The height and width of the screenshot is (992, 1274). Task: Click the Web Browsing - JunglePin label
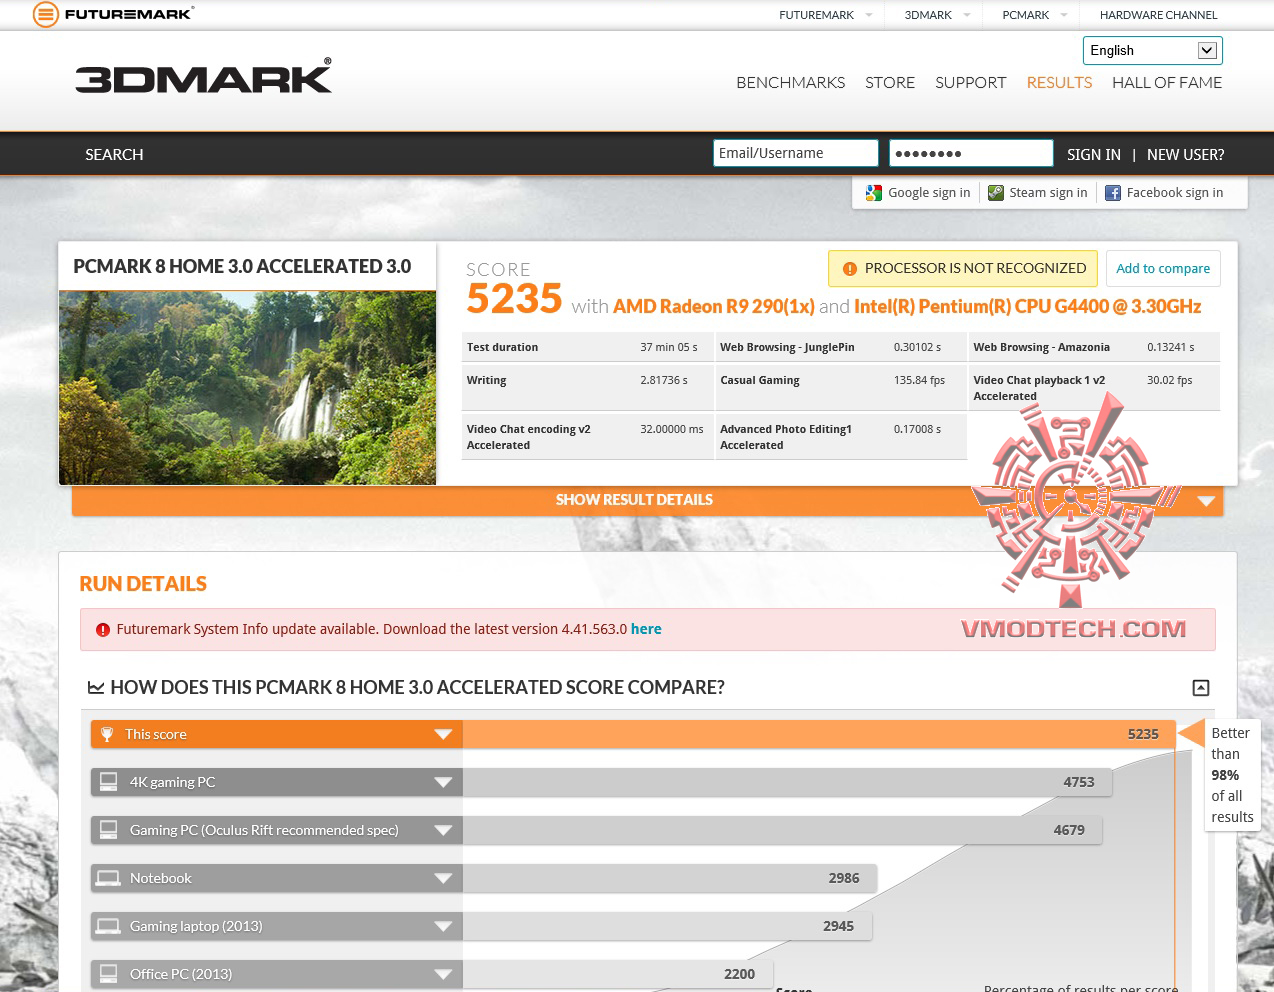[x=787, y=348]
